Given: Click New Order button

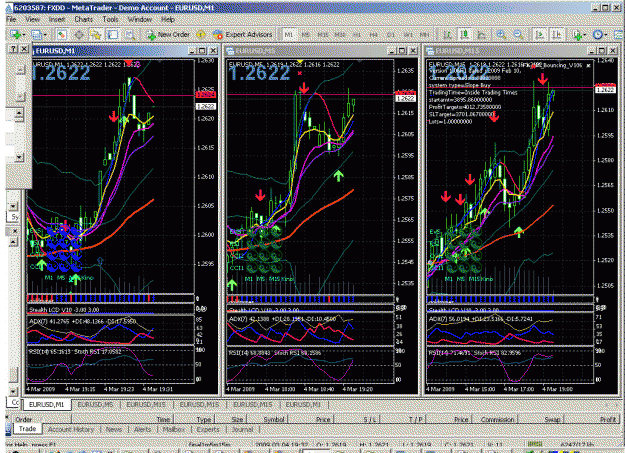Looking at the screenshot, I should coord(168,35).
